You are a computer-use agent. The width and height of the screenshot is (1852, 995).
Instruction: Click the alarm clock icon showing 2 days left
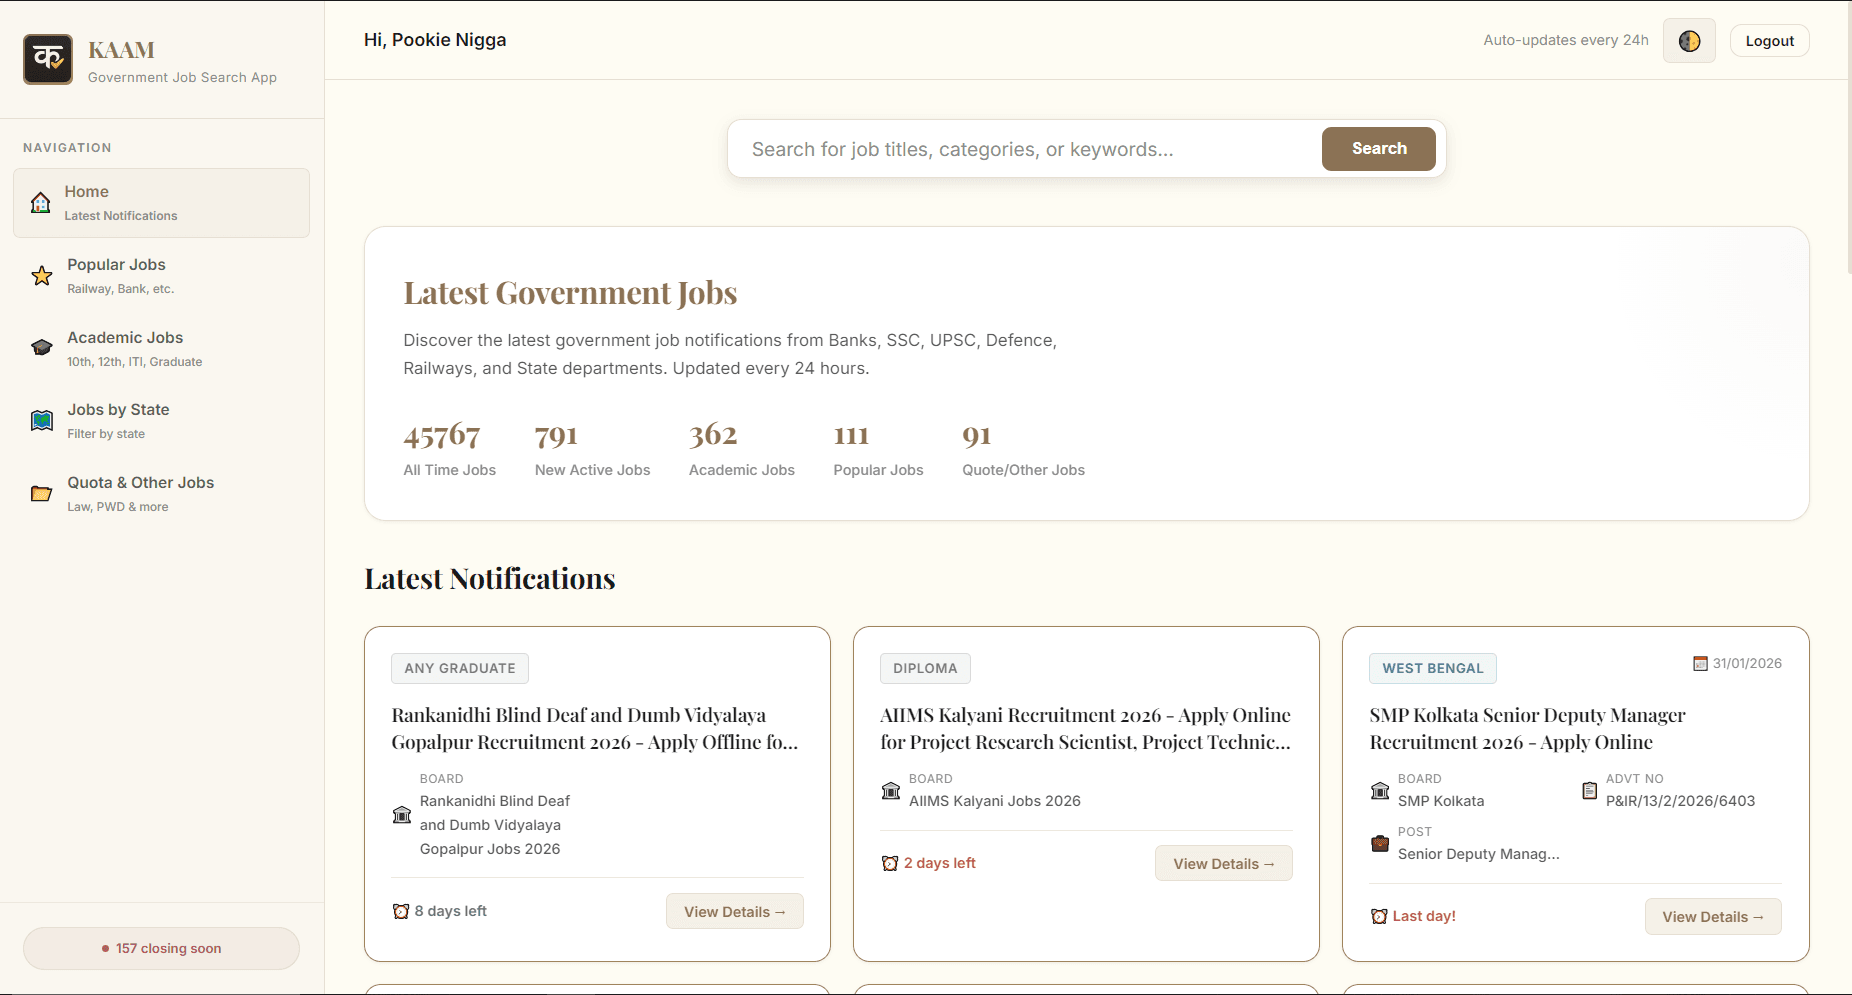tap(890, 862)
